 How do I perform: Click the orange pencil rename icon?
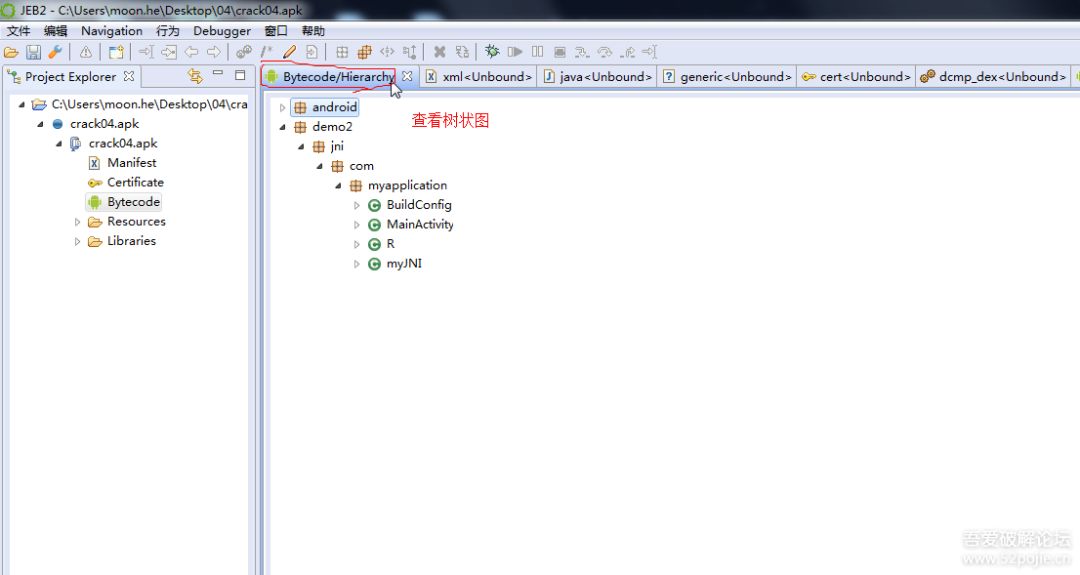pyautogui.click(x=289, y=52)
